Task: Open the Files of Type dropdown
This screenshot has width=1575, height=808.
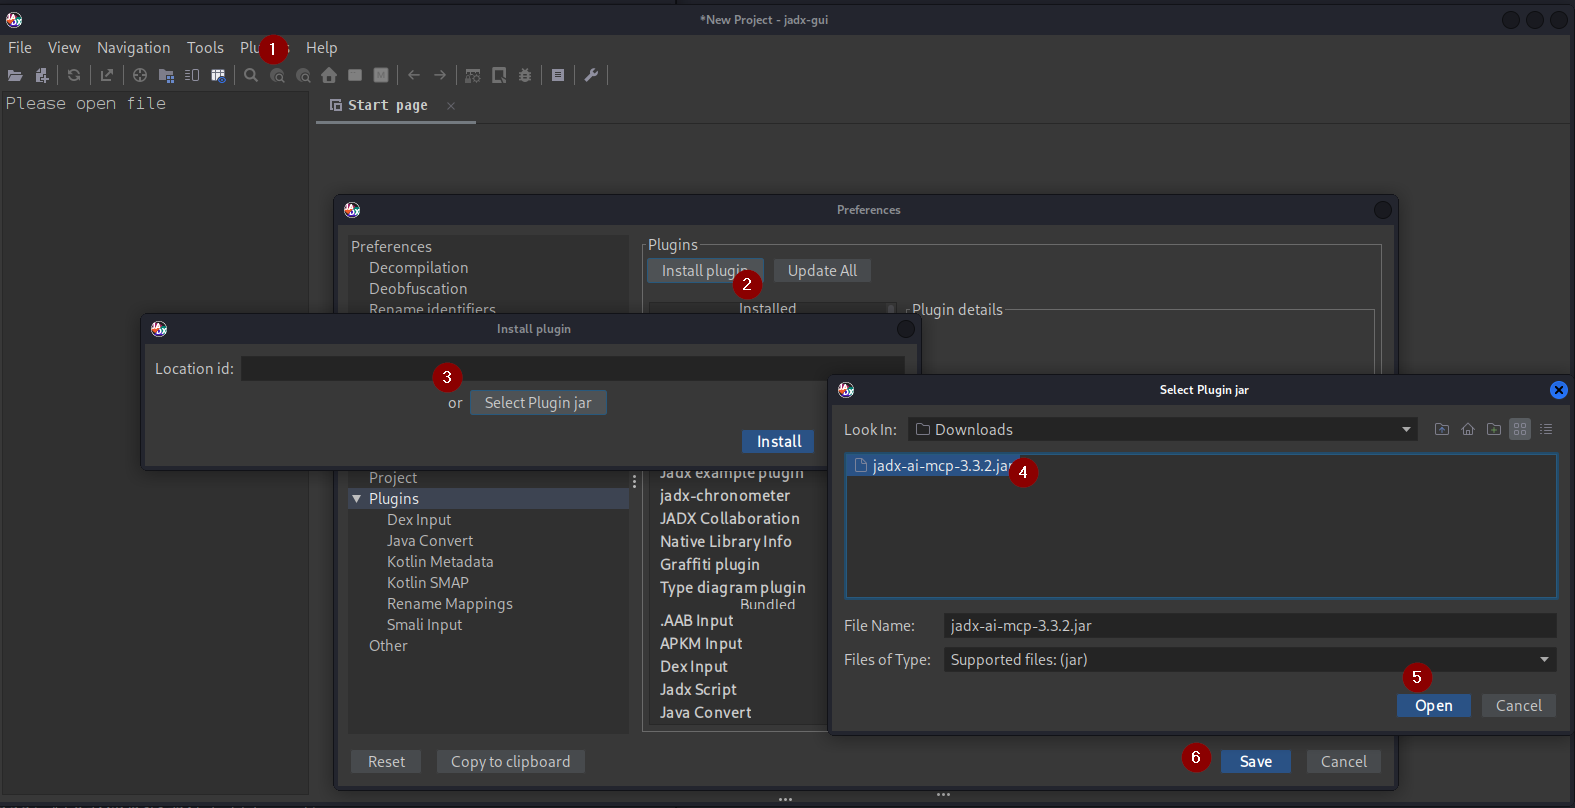Action: click(1544, 660)
